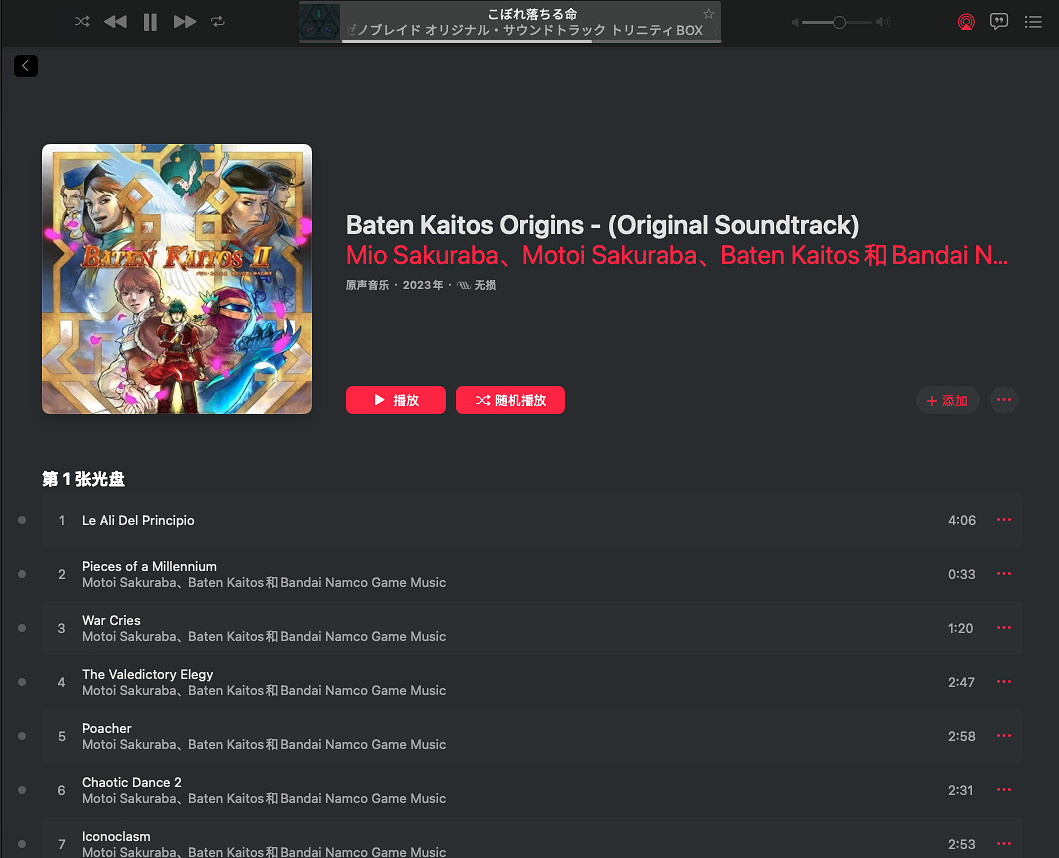
Task: Select the track Chaotic Dance 2
Action: (x=132, y=782)
